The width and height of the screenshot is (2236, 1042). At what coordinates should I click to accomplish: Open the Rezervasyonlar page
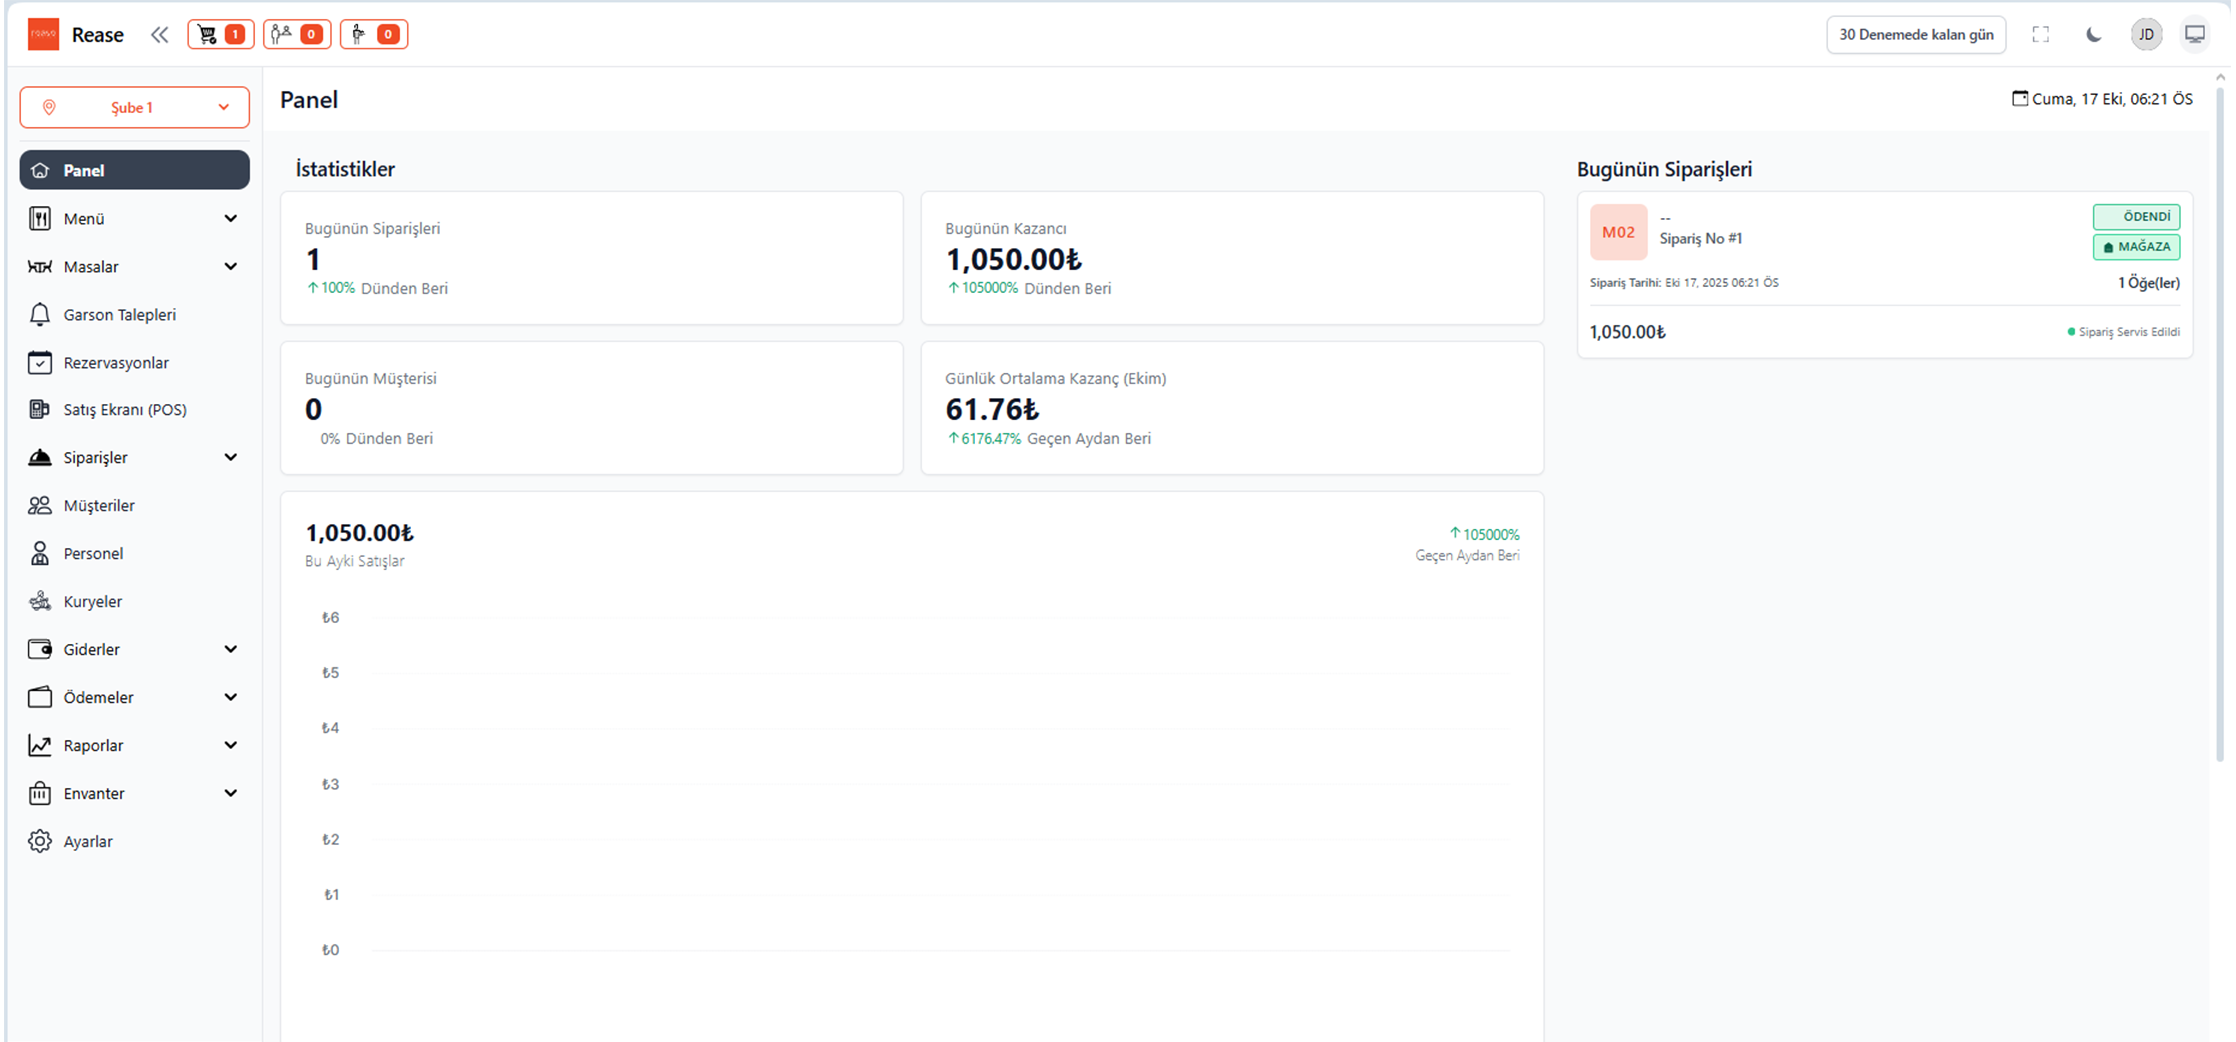click(x=116, y=363)
